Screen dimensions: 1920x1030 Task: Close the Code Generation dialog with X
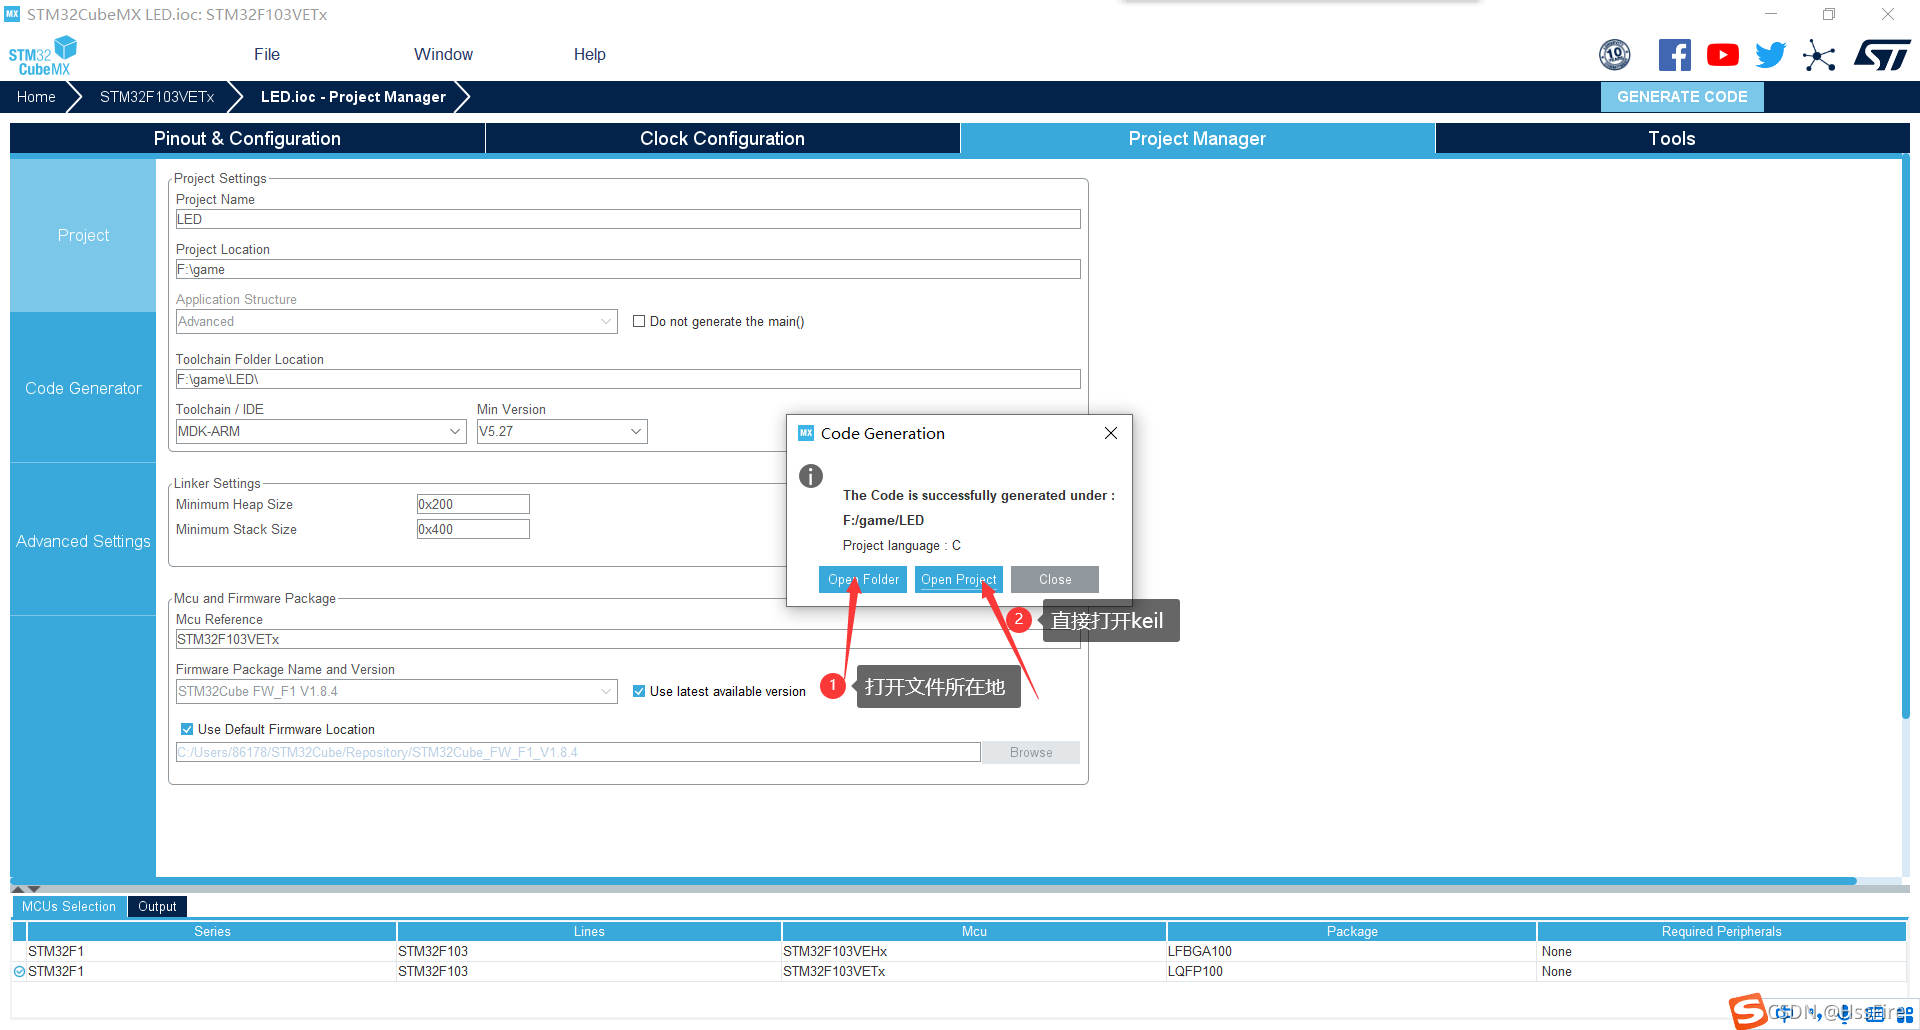[x=1111, y=433]
